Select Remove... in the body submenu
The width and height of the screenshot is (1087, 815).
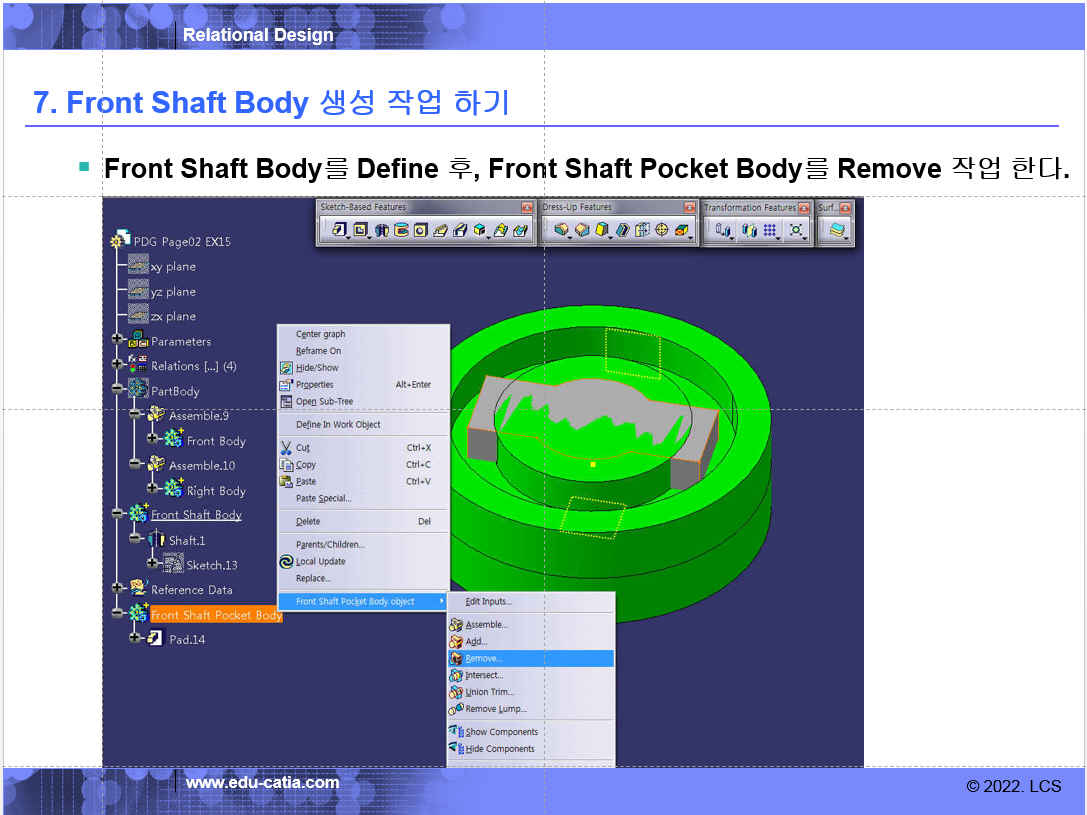(x=484, y=659)
